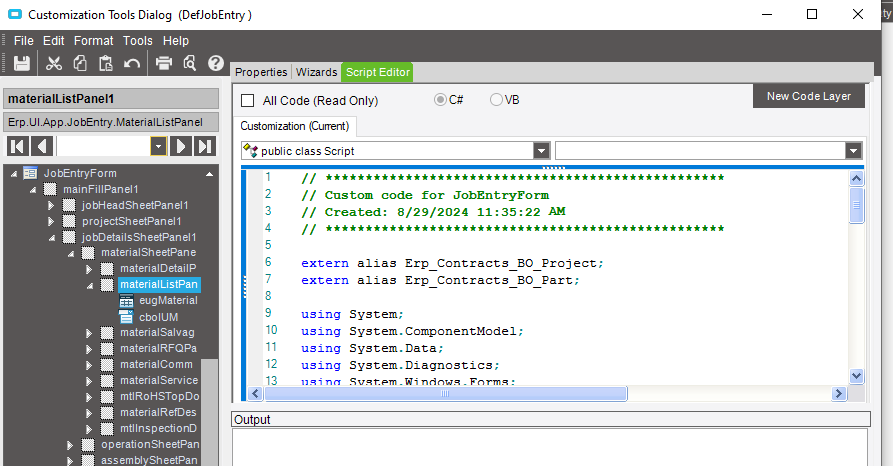Open the empty member dropdown at right
893x466 pixels.
pyautogui.click(x=853, y=151)
